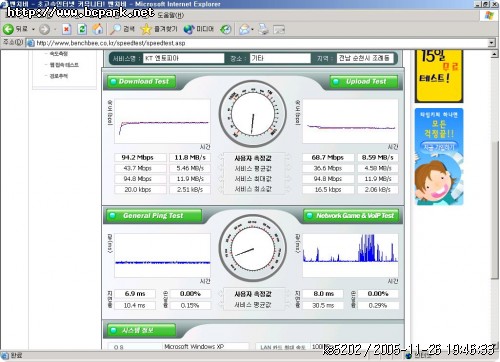Click the Mail envelope toolbar icon
Image resolution: width=500 pixels, height=362 pixels.
[244, 30]
